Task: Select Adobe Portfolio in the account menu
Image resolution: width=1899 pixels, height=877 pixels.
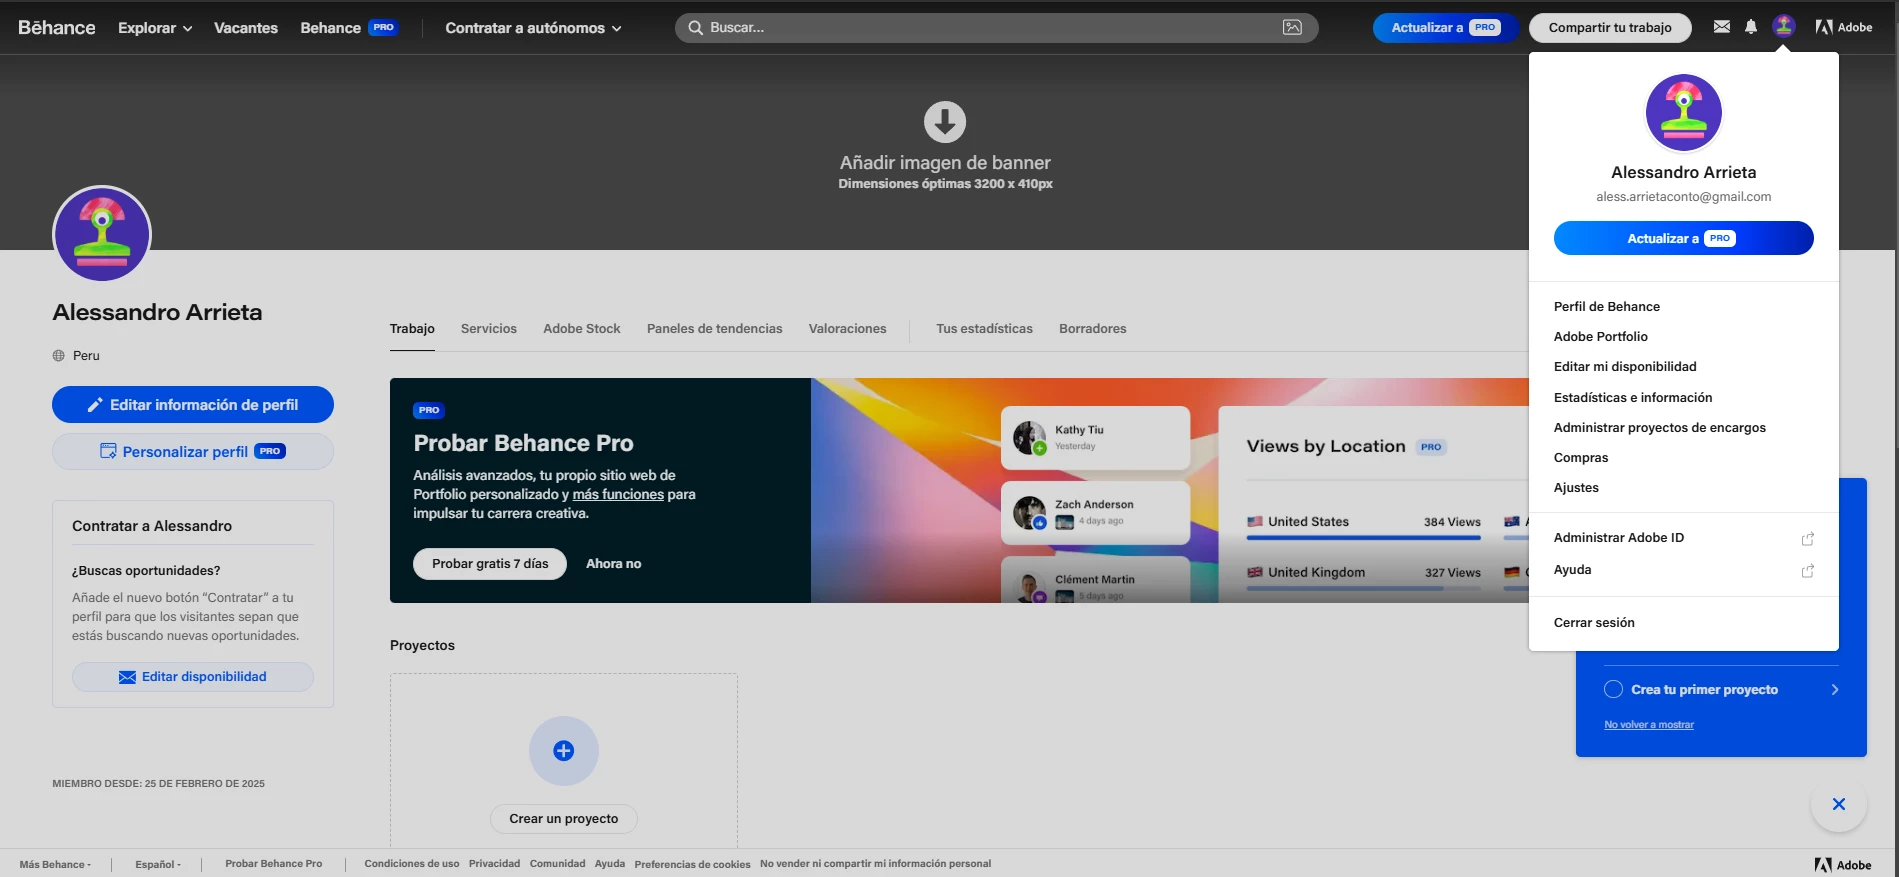Action: (x=1600, y=337)
